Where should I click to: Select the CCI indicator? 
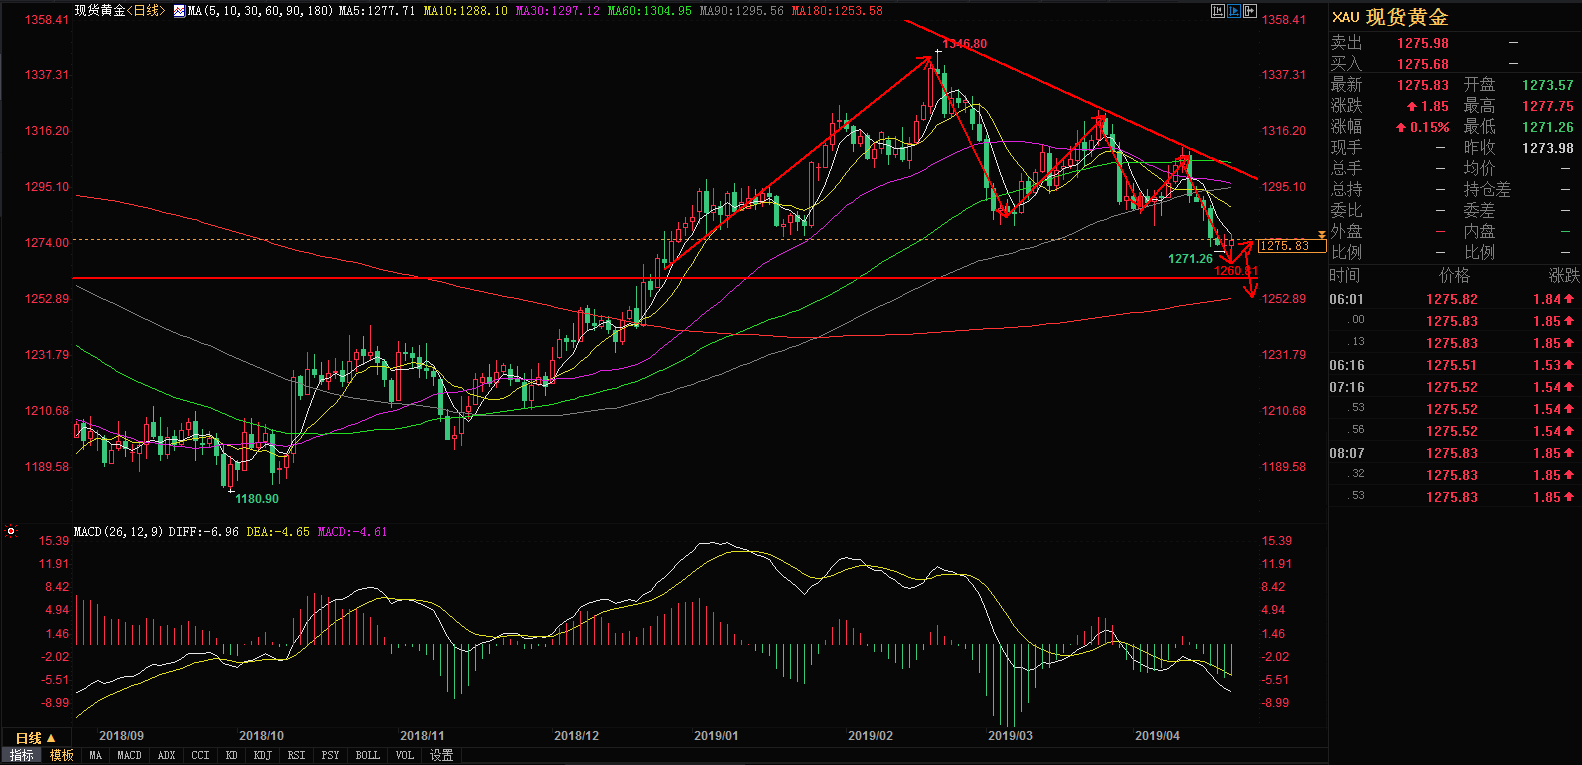pos(200,755)
